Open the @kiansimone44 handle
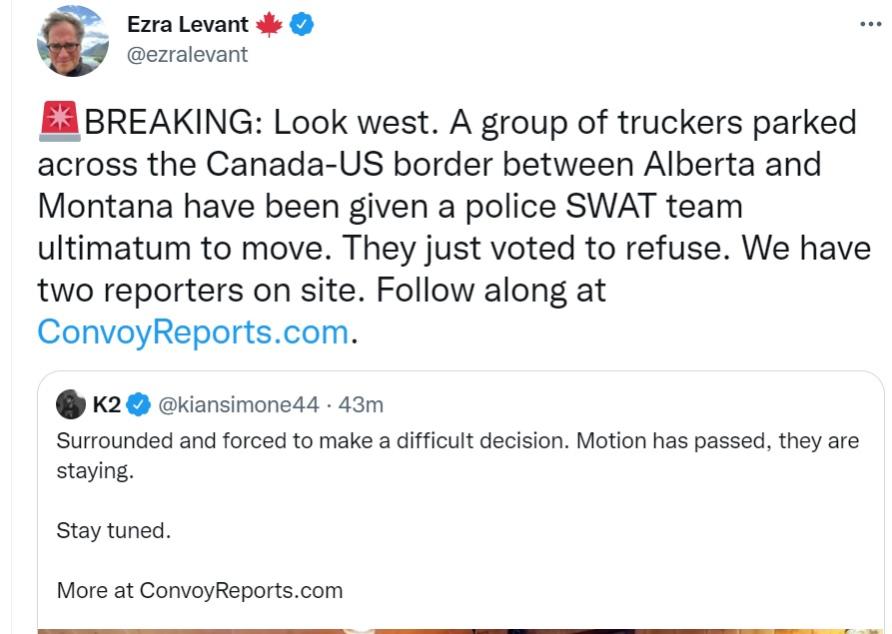Screen dimensions: 892x634 pos(239,404)
